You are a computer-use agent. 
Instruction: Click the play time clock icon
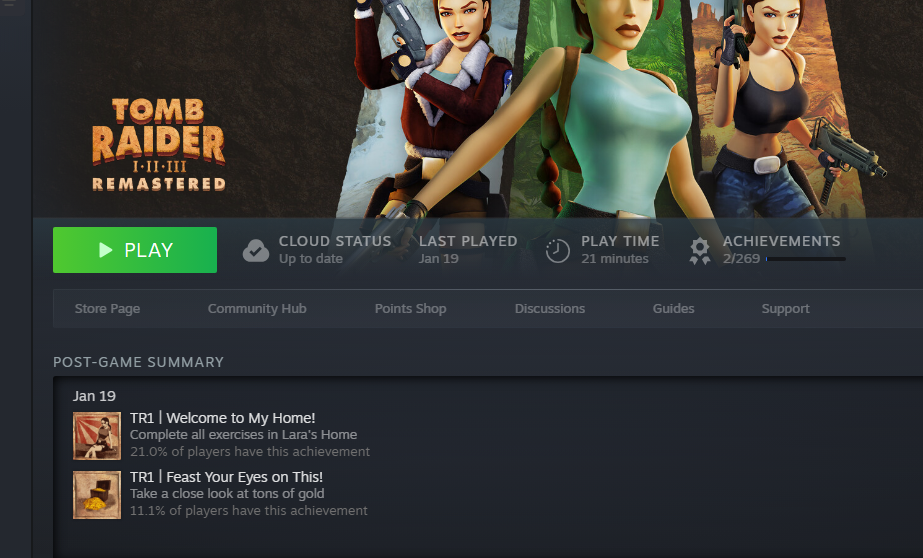point(557,251)
